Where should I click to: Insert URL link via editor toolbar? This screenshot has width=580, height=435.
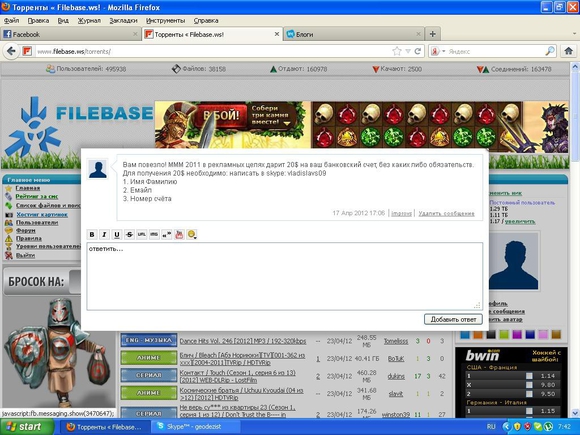[142, 234]
